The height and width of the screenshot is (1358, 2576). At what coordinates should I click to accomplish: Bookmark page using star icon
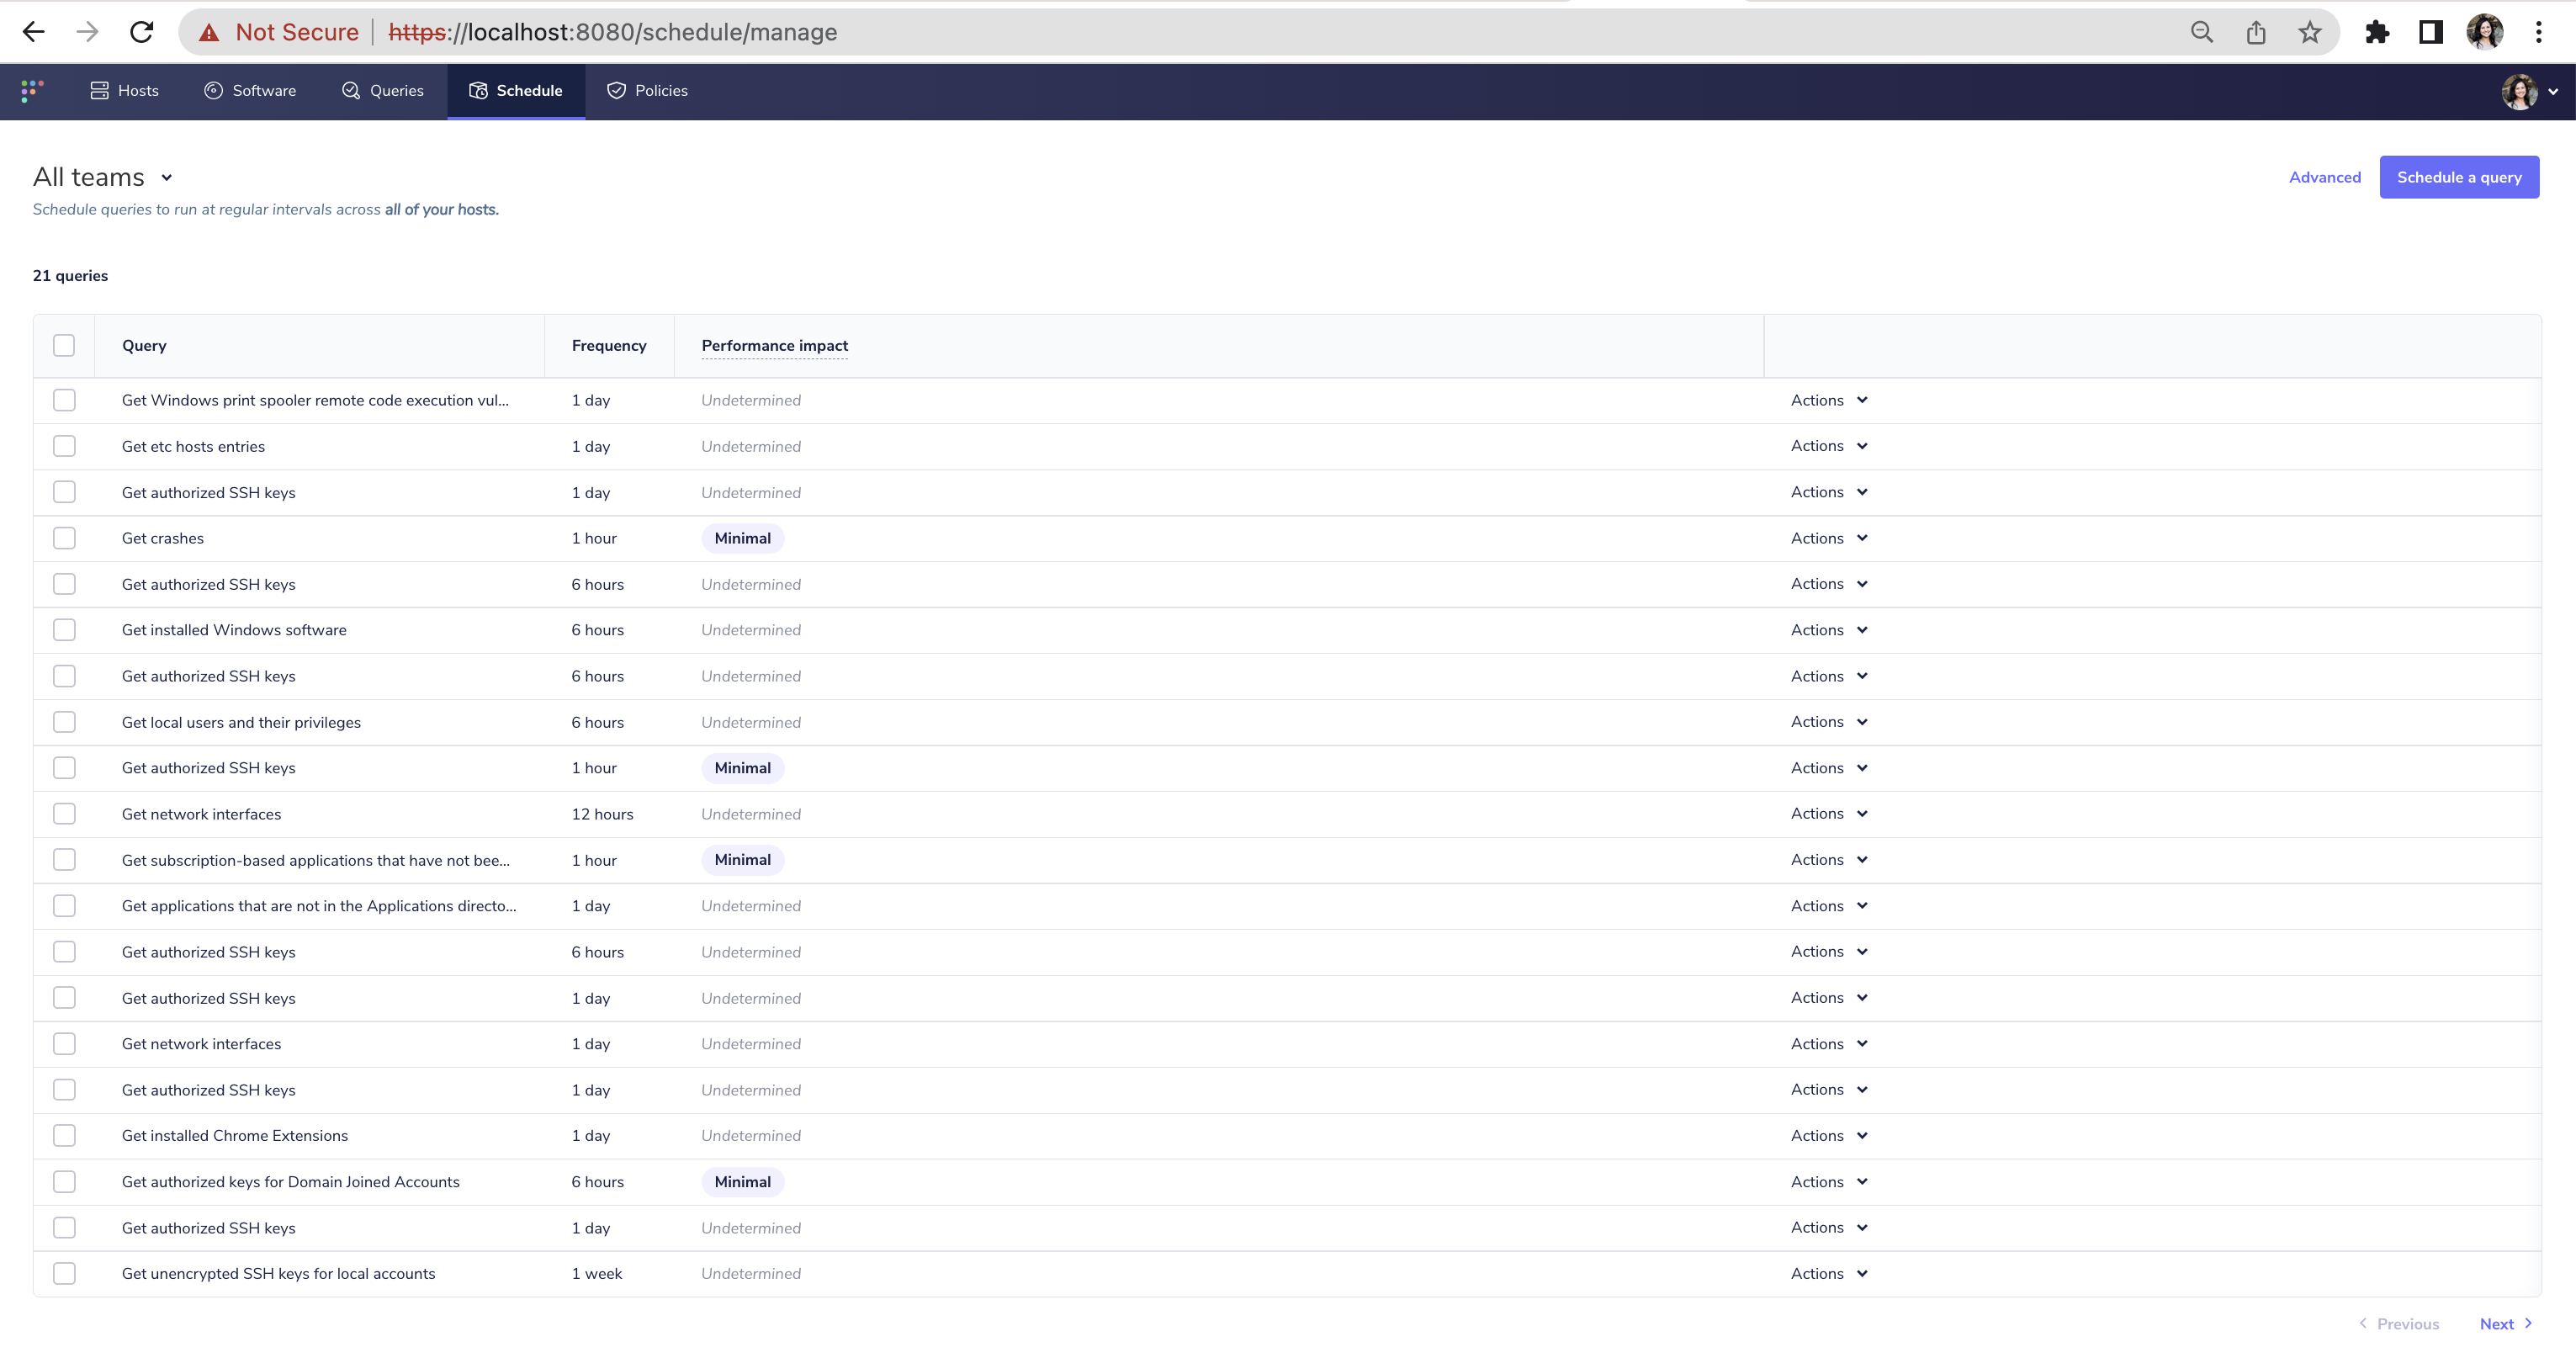tap(2309, 32)
